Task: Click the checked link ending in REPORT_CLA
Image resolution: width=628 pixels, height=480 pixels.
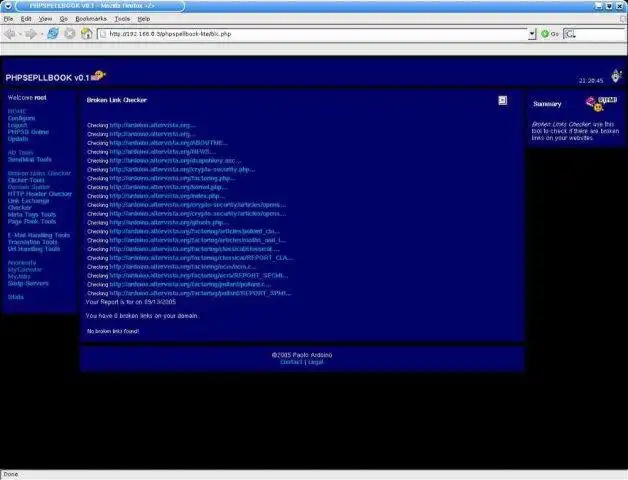Action: tap(201, 258)
